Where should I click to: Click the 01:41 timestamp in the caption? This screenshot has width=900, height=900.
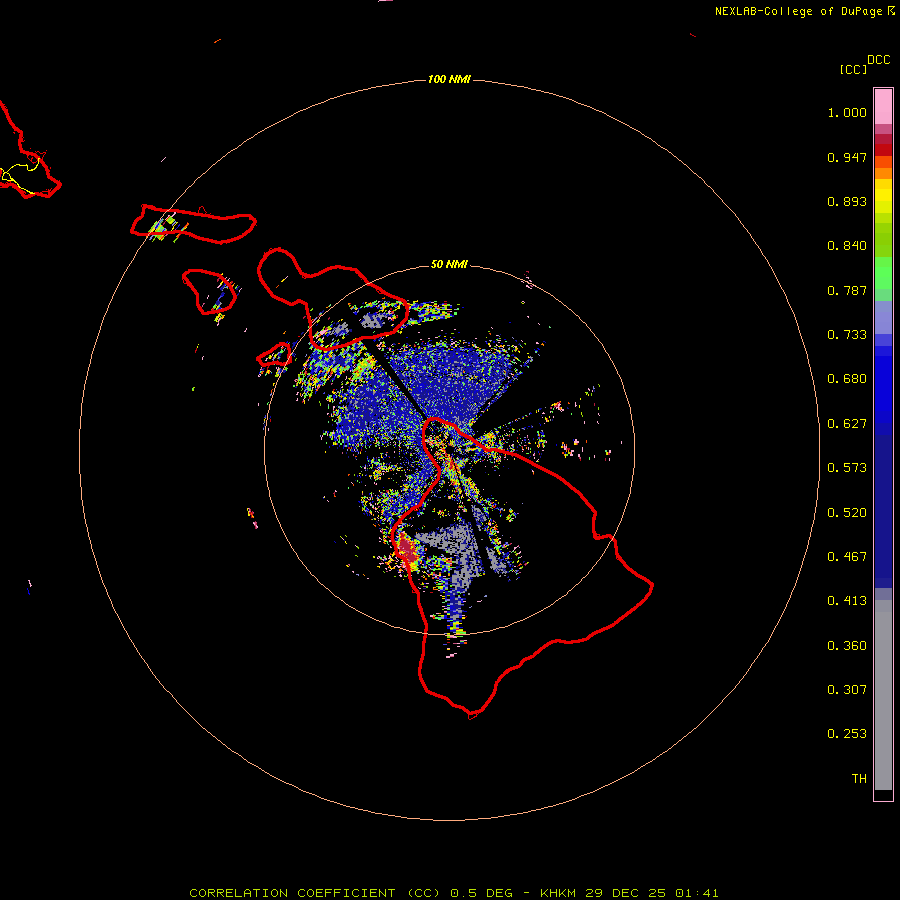[x=696, y=893]
